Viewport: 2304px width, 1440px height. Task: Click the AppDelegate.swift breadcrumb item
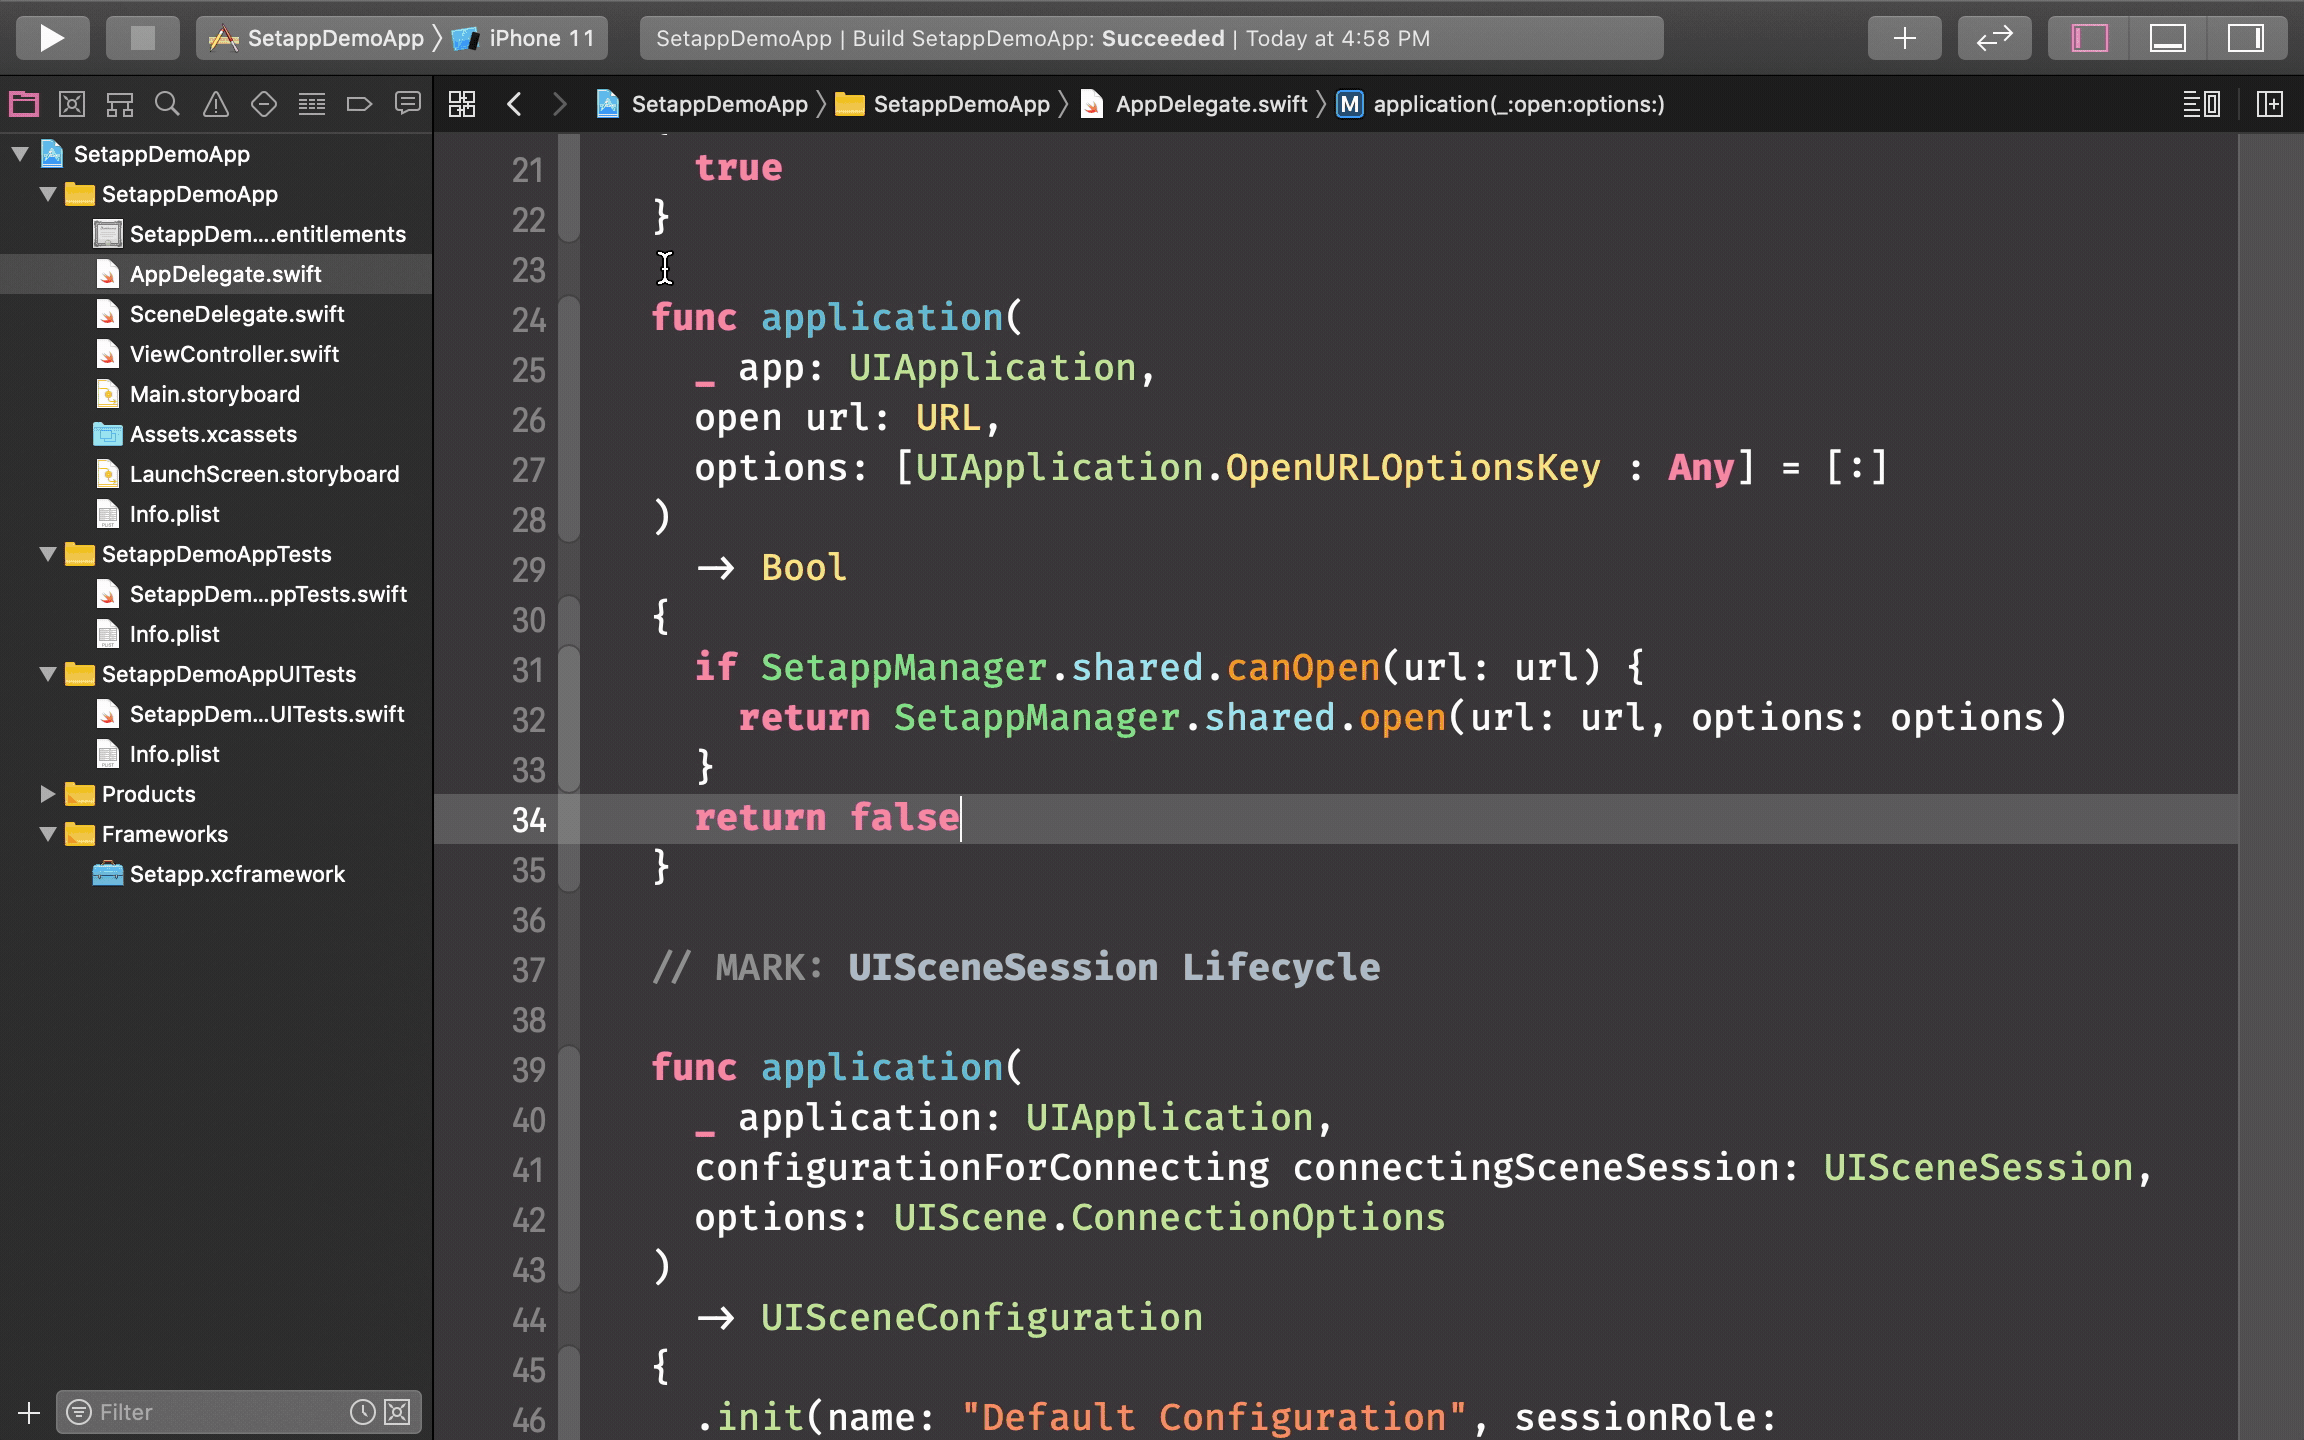(1210, 104)
